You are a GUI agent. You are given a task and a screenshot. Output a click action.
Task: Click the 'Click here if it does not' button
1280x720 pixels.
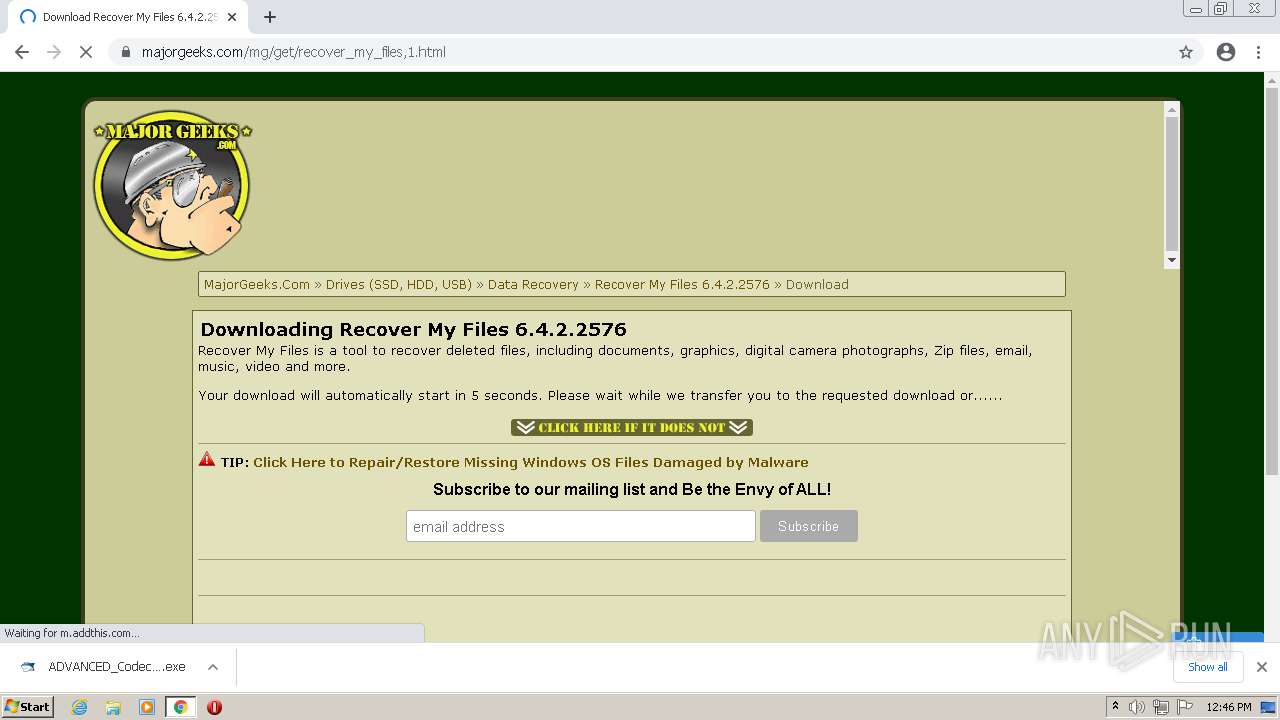click(632, 427)
